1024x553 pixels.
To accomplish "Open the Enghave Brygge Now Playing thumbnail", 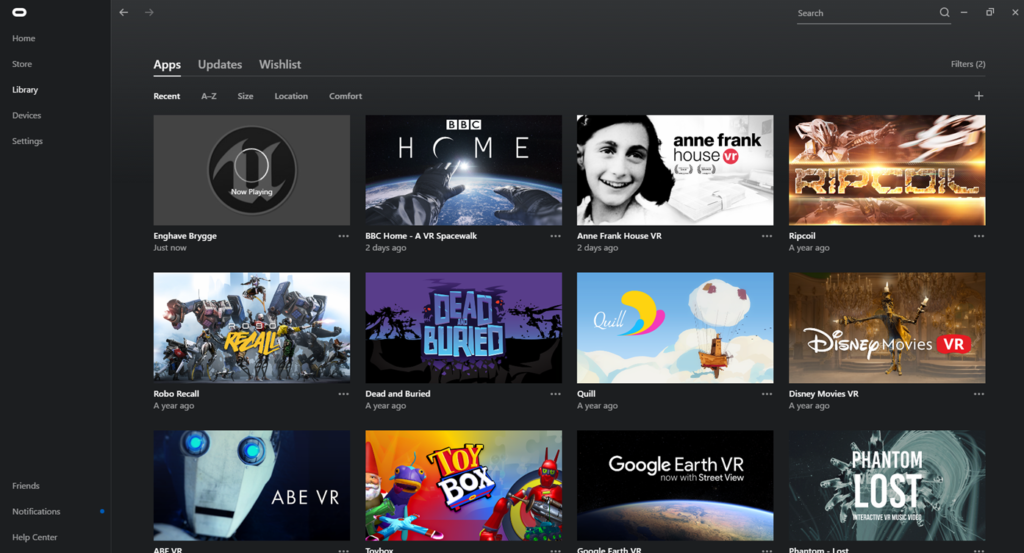I will point(251,170).
